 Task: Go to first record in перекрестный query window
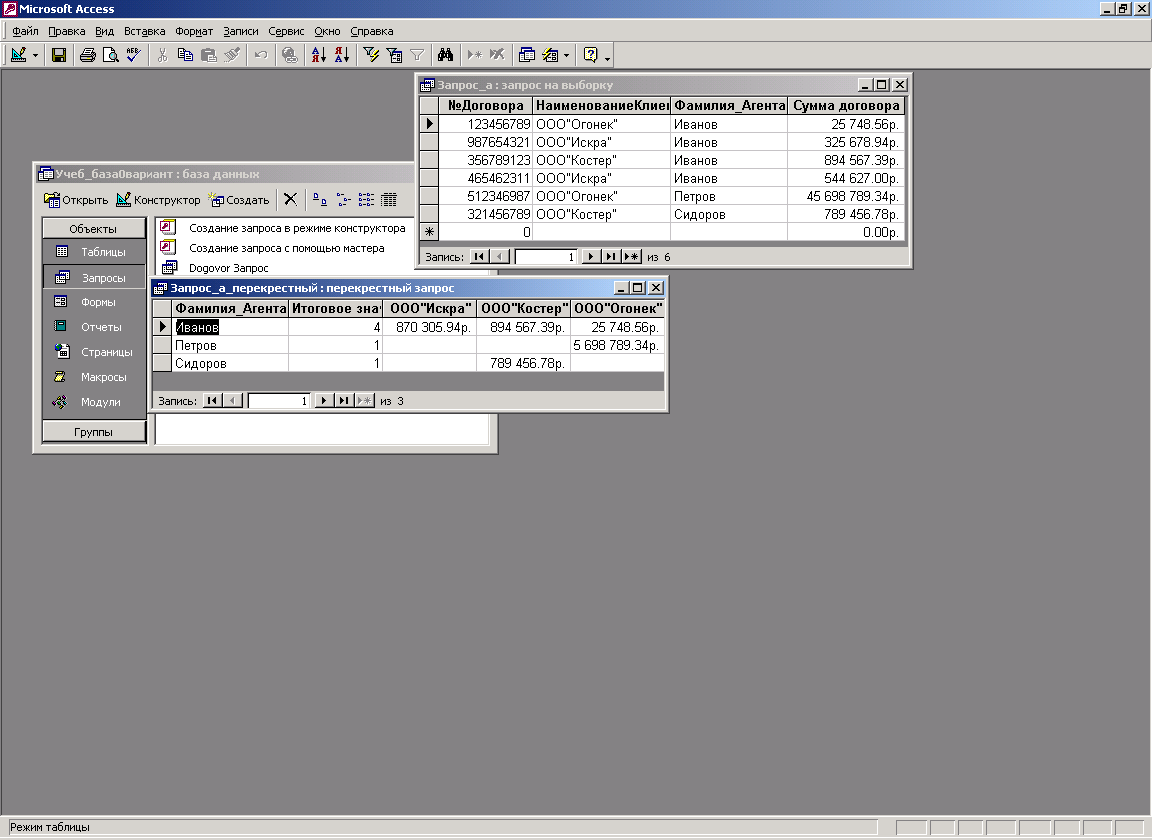click(212, 401)
